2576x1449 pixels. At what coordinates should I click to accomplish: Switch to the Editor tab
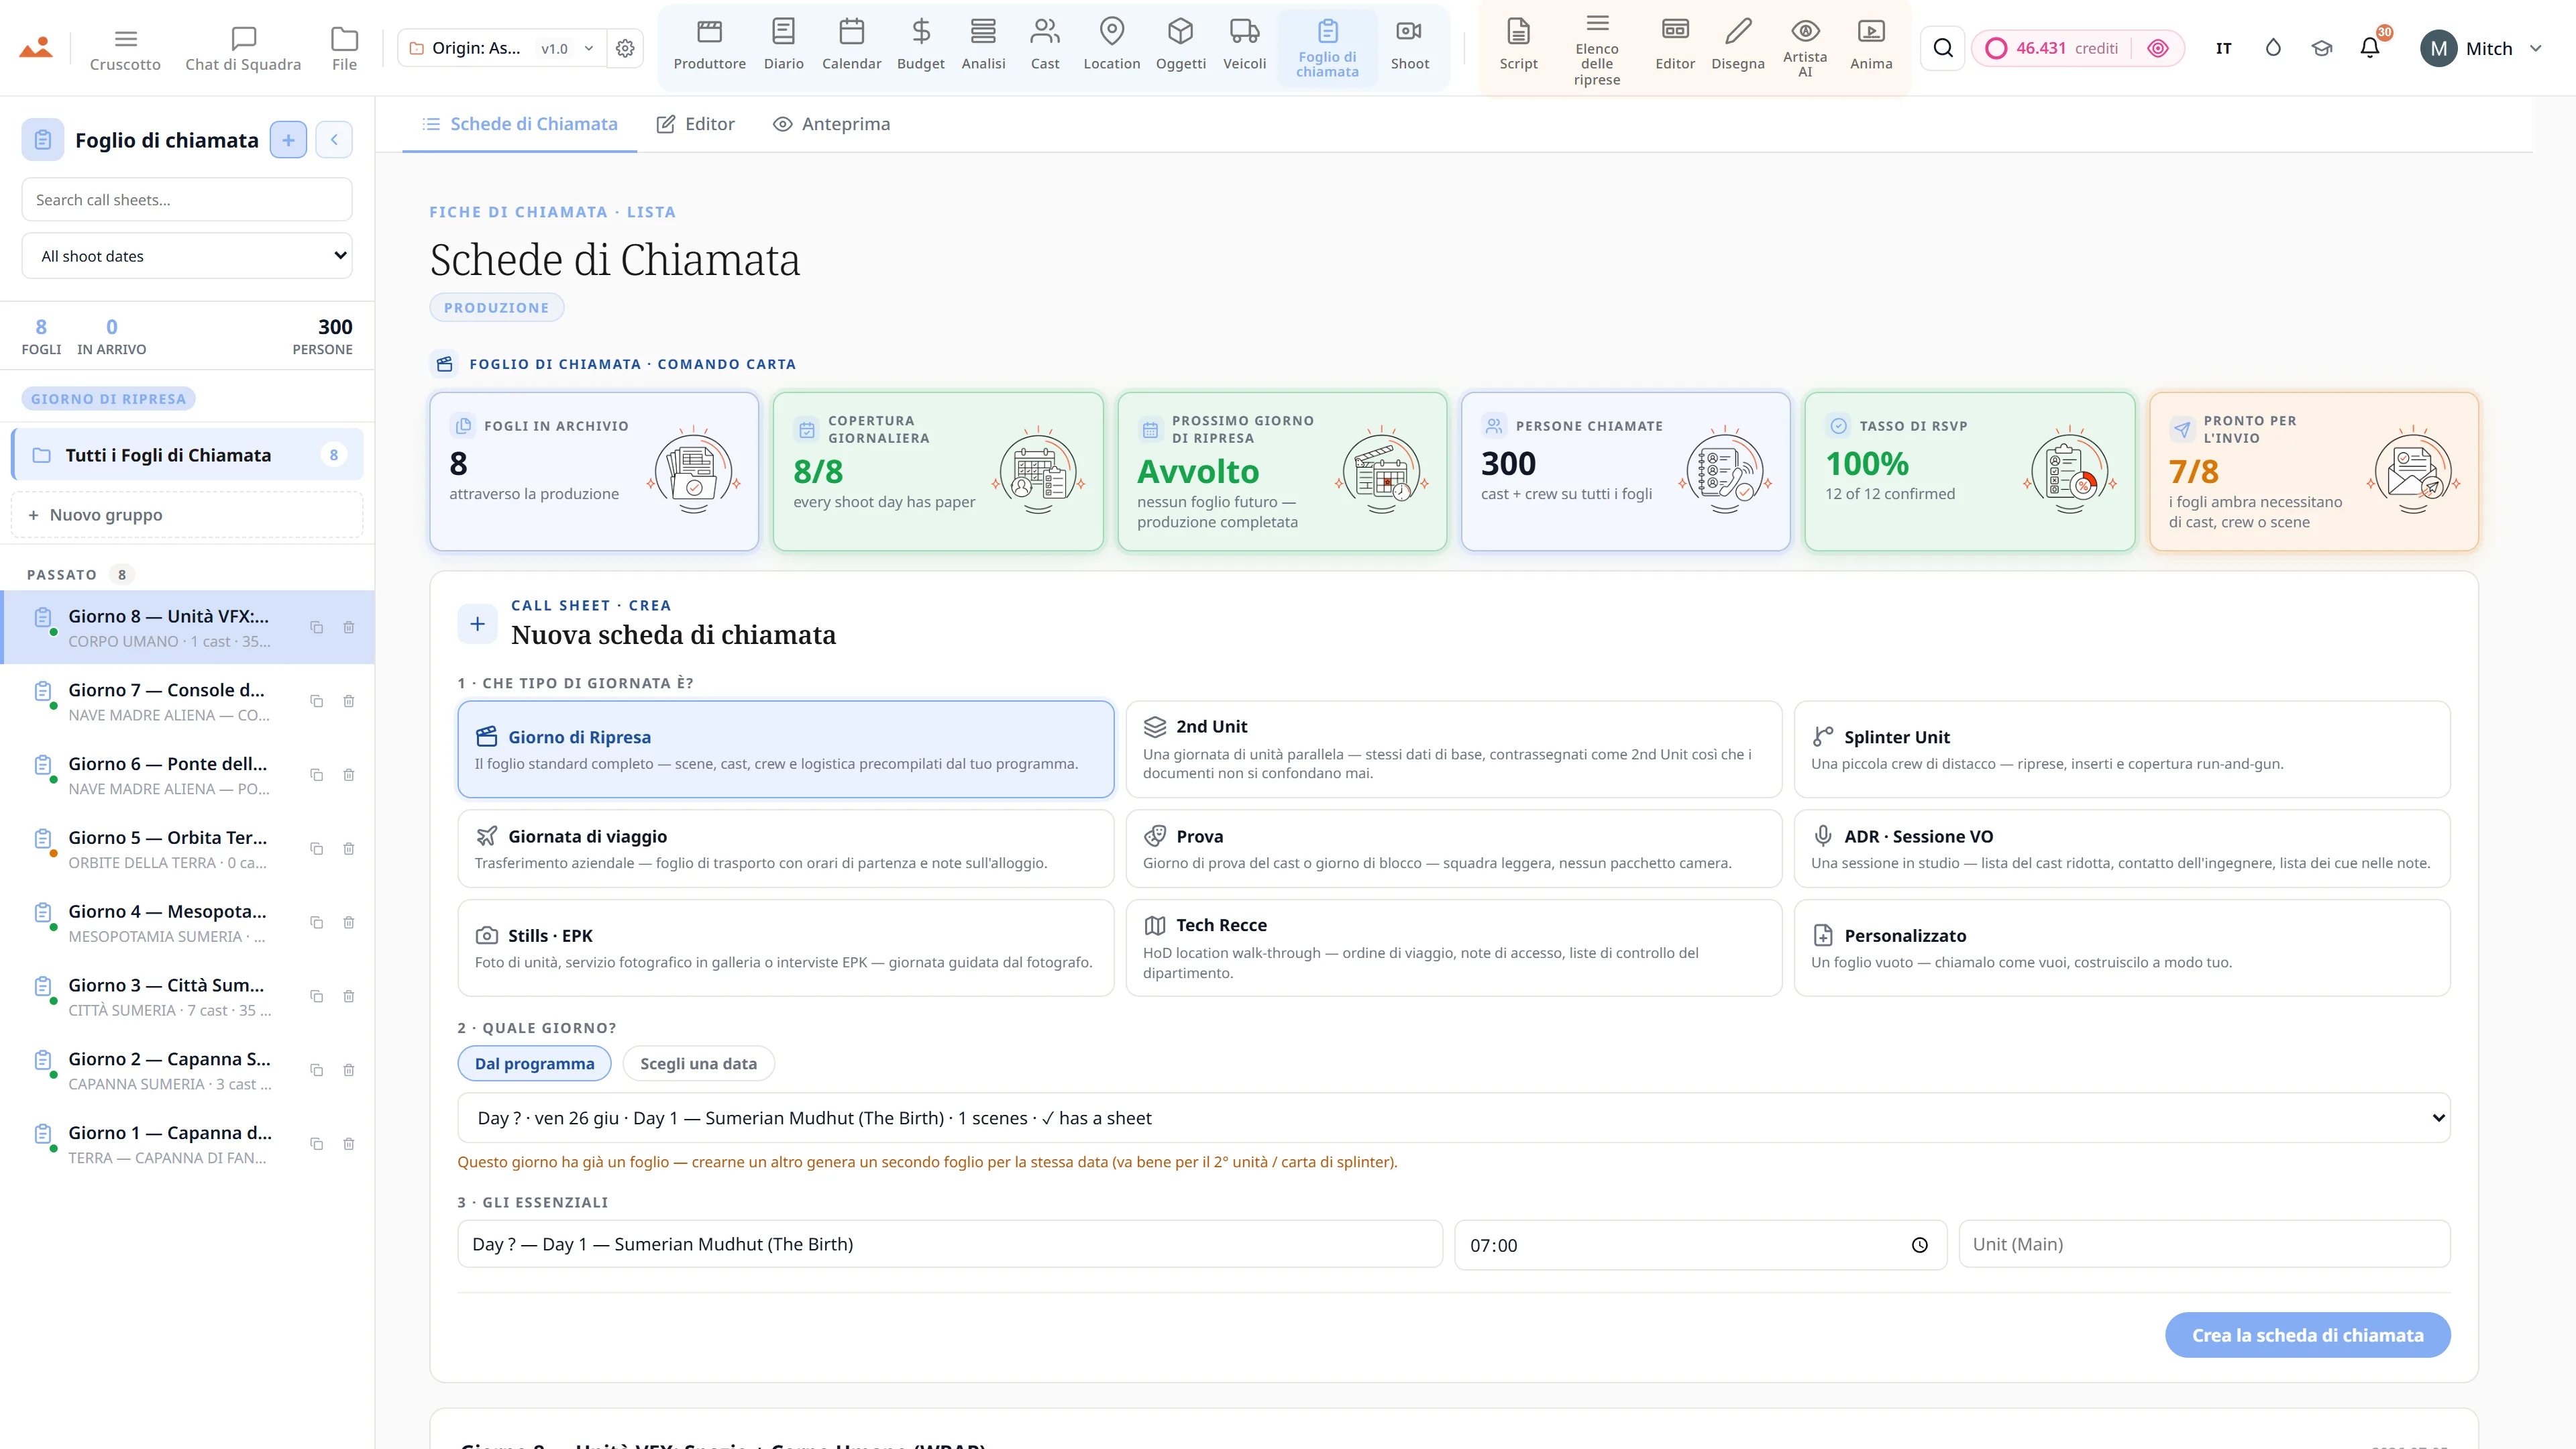coord(695,124)
